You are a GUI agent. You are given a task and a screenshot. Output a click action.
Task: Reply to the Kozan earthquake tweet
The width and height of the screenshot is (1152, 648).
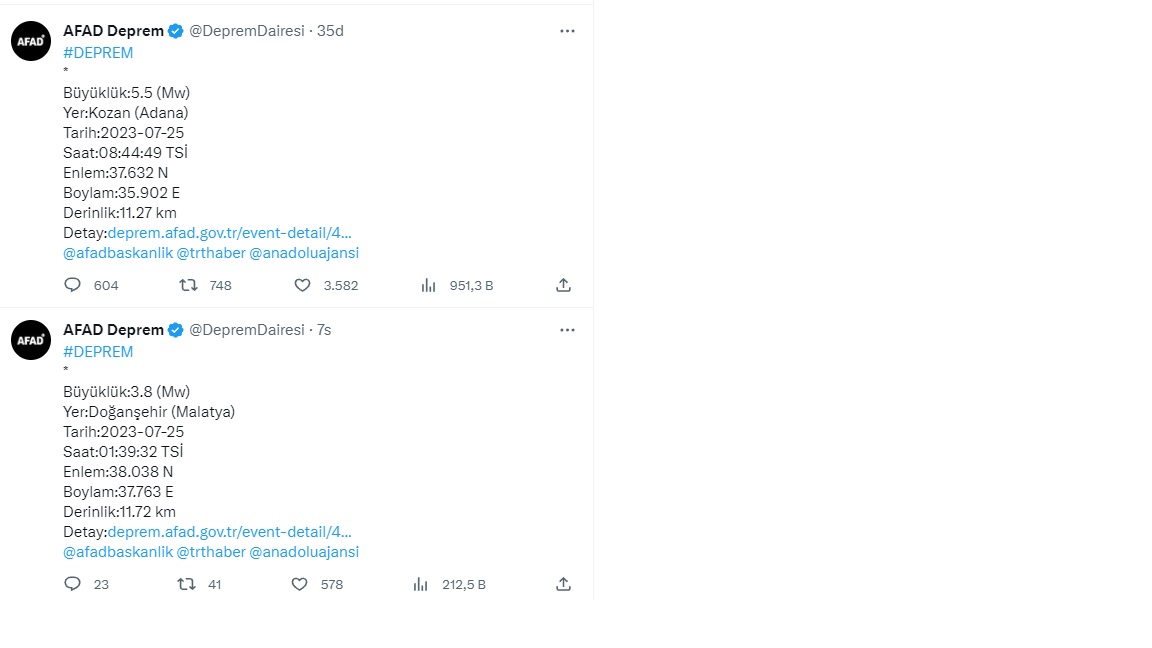[72, 285]
